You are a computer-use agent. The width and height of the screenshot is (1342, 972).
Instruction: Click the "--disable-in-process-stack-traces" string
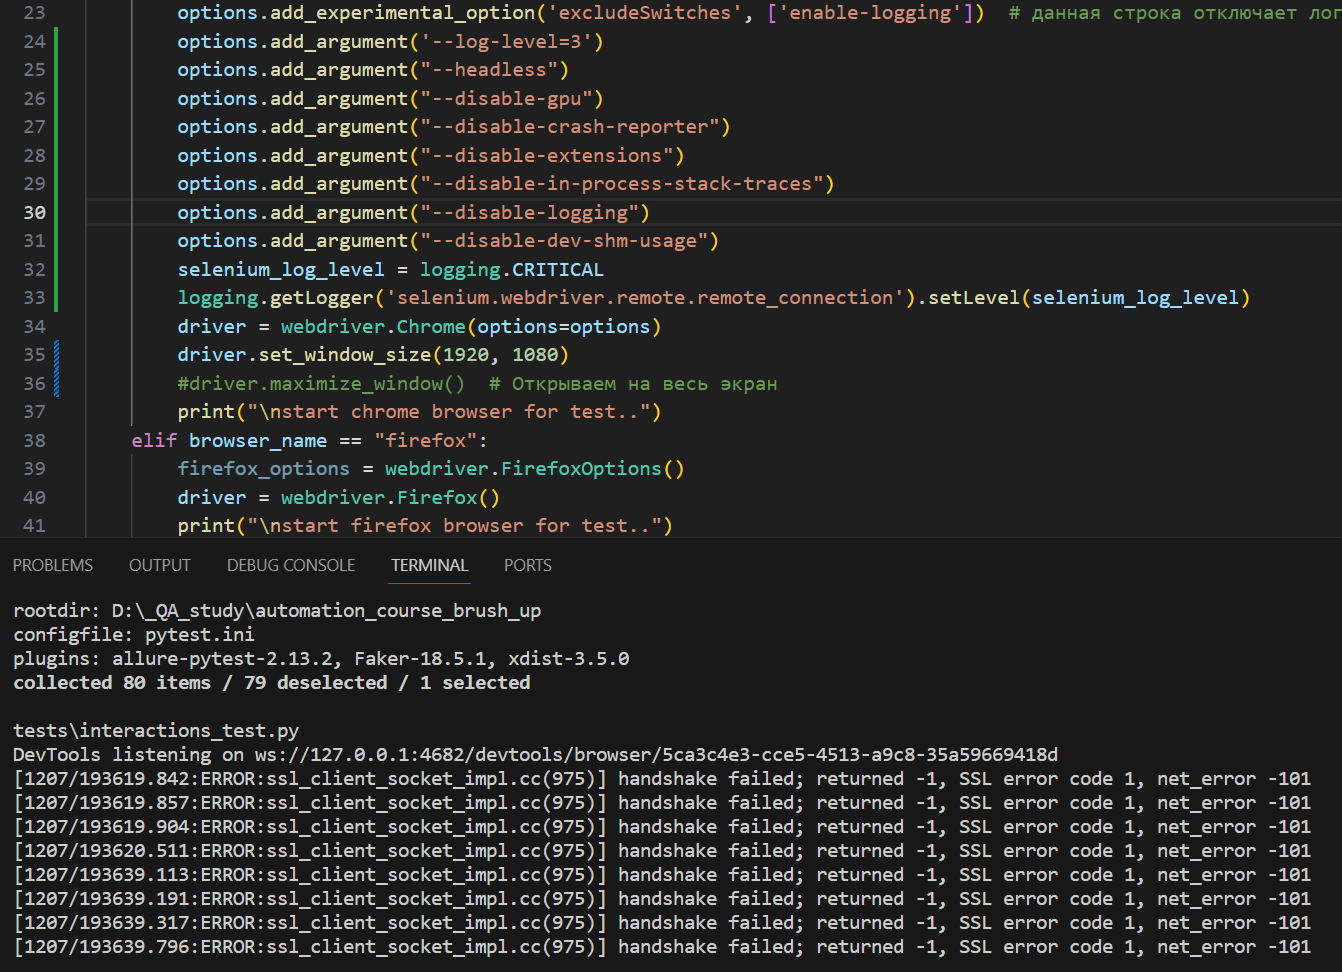tap(622, 184)
